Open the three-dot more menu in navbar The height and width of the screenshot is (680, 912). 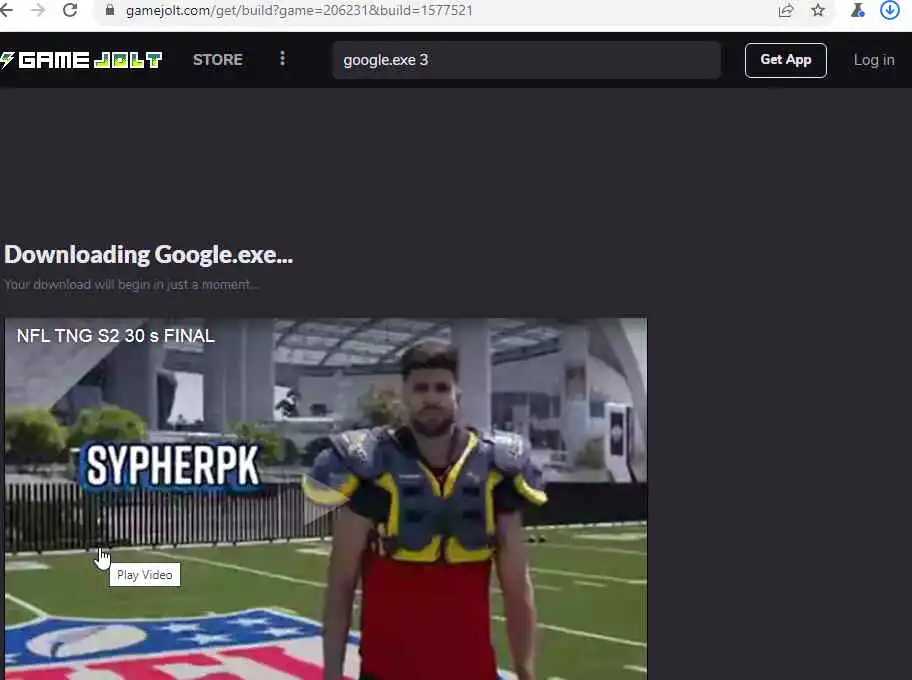[282, 59]
